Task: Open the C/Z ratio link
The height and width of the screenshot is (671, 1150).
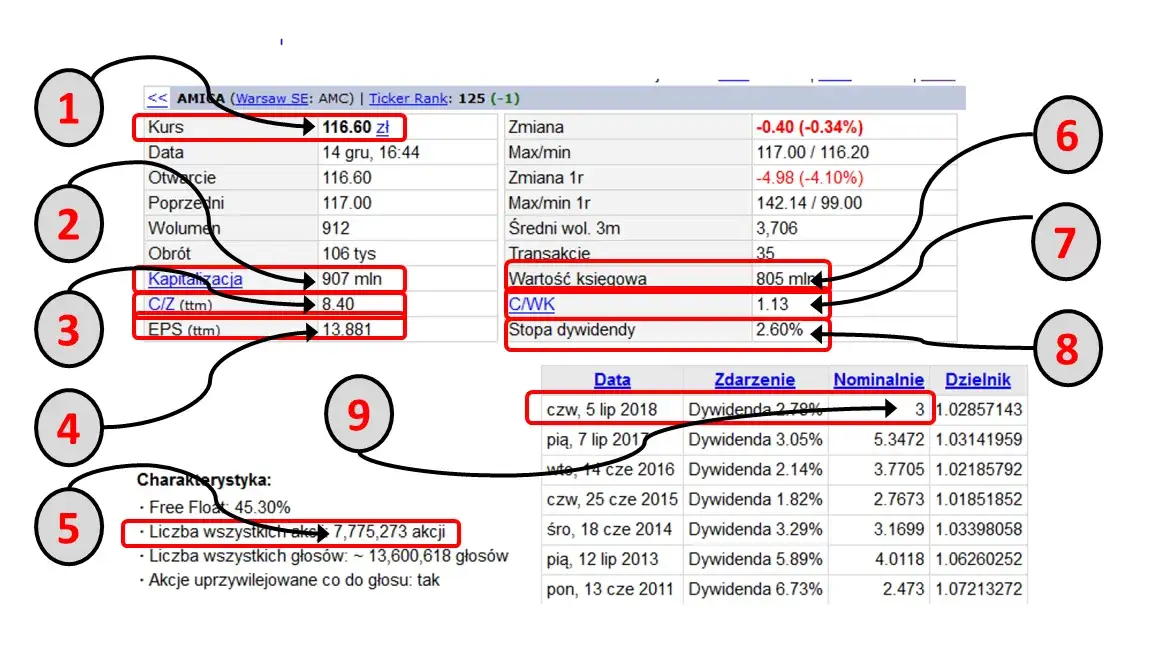Action: pyautogui.click(x=161, y=304)
